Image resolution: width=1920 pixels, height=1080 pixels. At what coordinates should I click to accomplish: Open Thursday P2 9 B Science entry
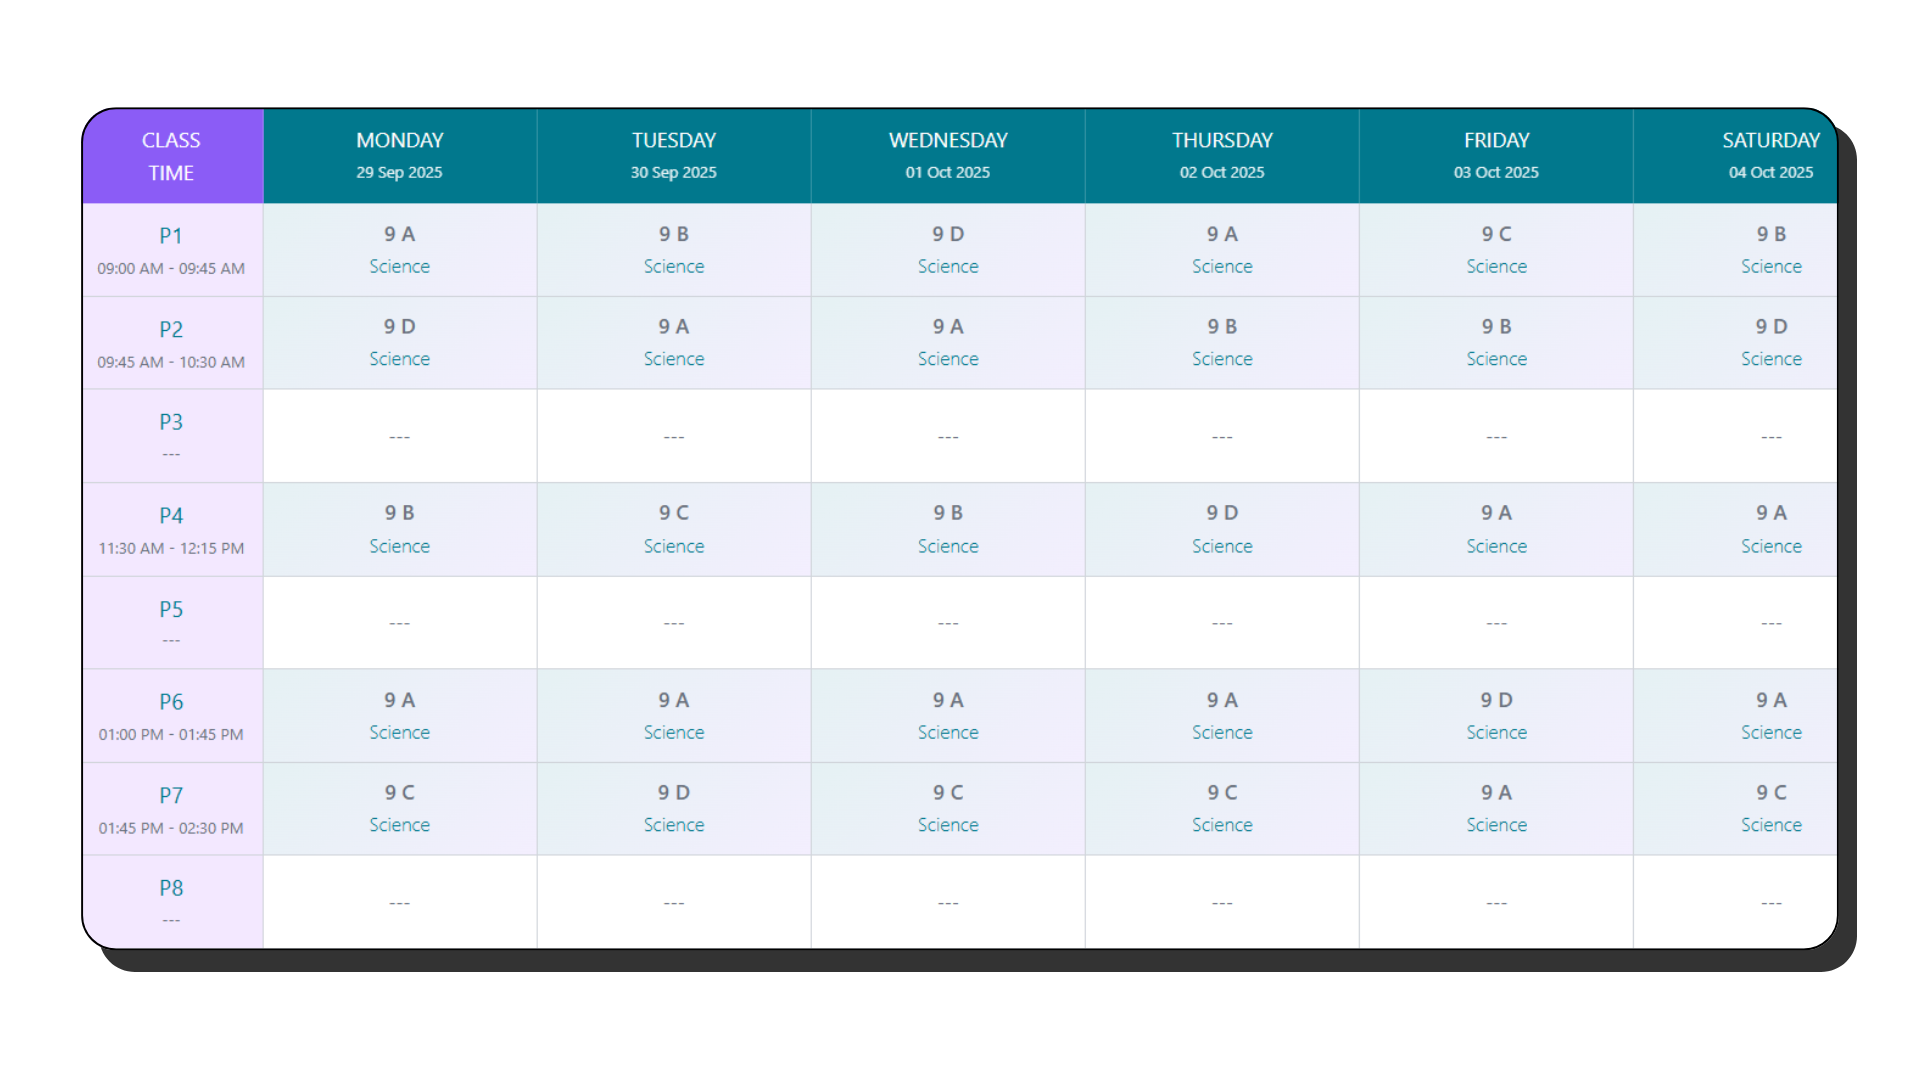[1221, 342]
